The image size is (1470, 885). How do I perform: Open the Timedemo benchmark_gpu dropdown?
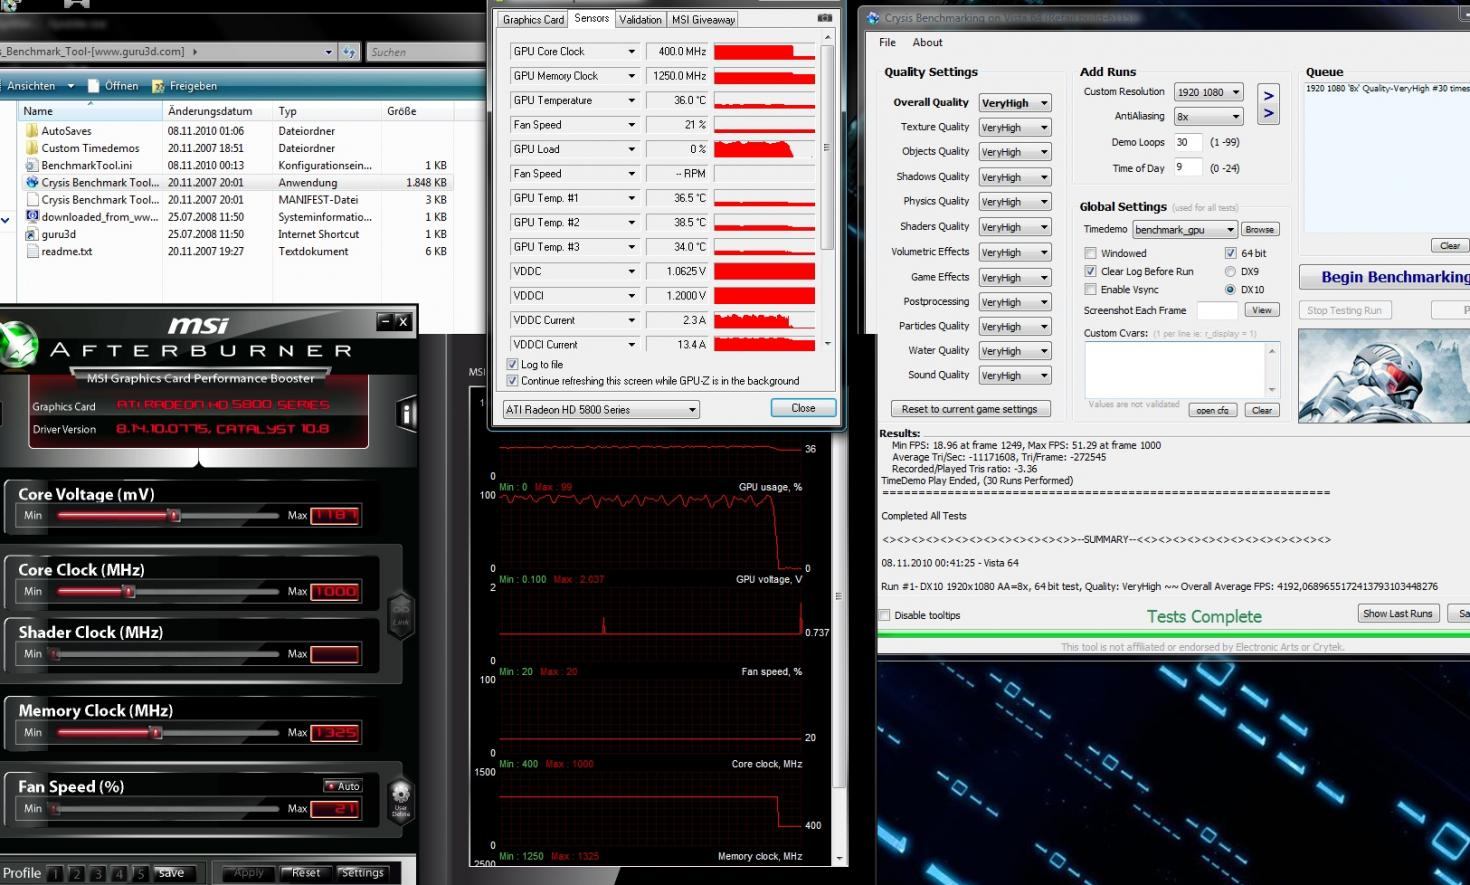1185,229
